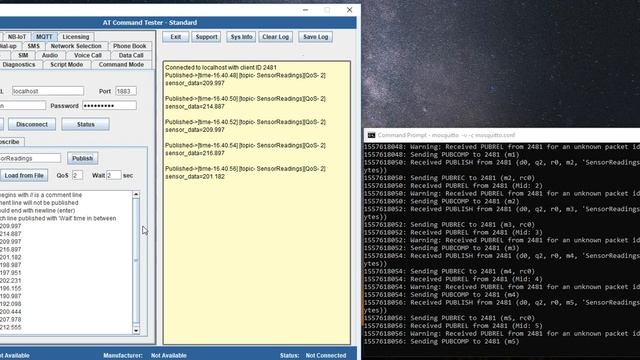The height and width of the screenshot is (360, 640).
Task: Close the AT Command Tester window
Action: click(x=349, y=10)
